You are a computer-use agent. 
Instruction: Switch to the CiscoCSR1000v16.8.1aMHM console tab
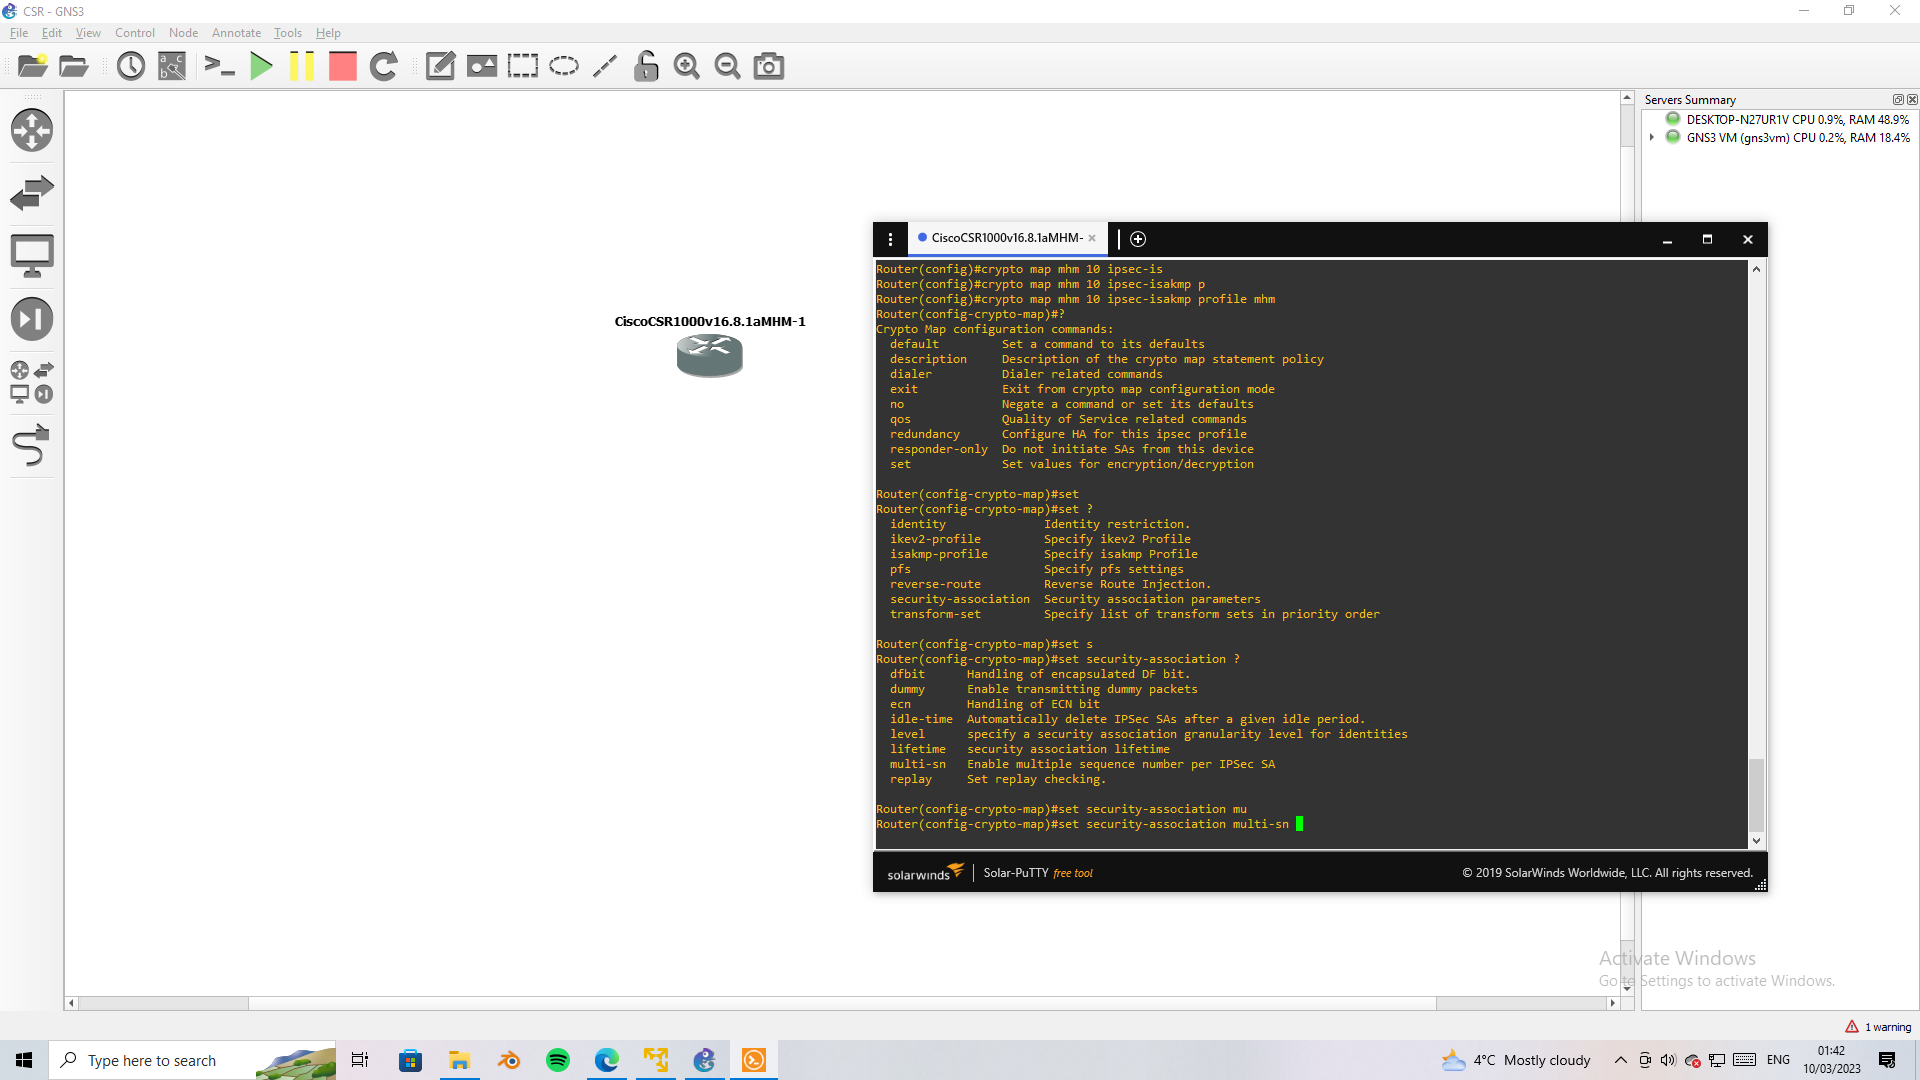(x=1003, y=238)
